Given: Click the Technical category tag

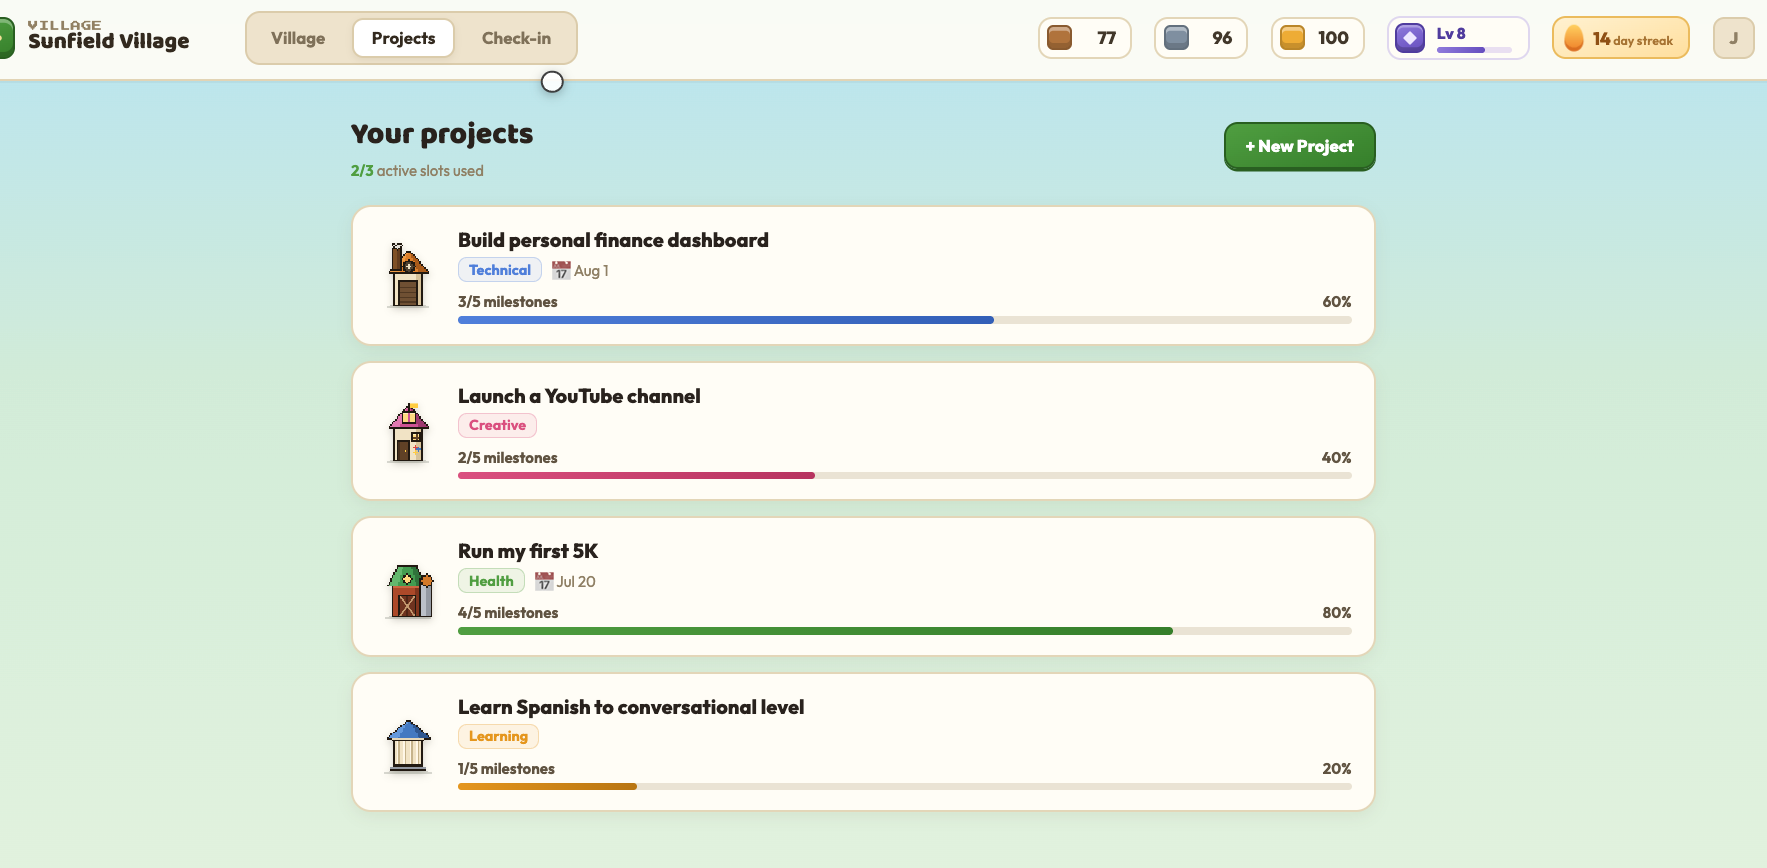Looking at the screenshot, I should point(500,270).
